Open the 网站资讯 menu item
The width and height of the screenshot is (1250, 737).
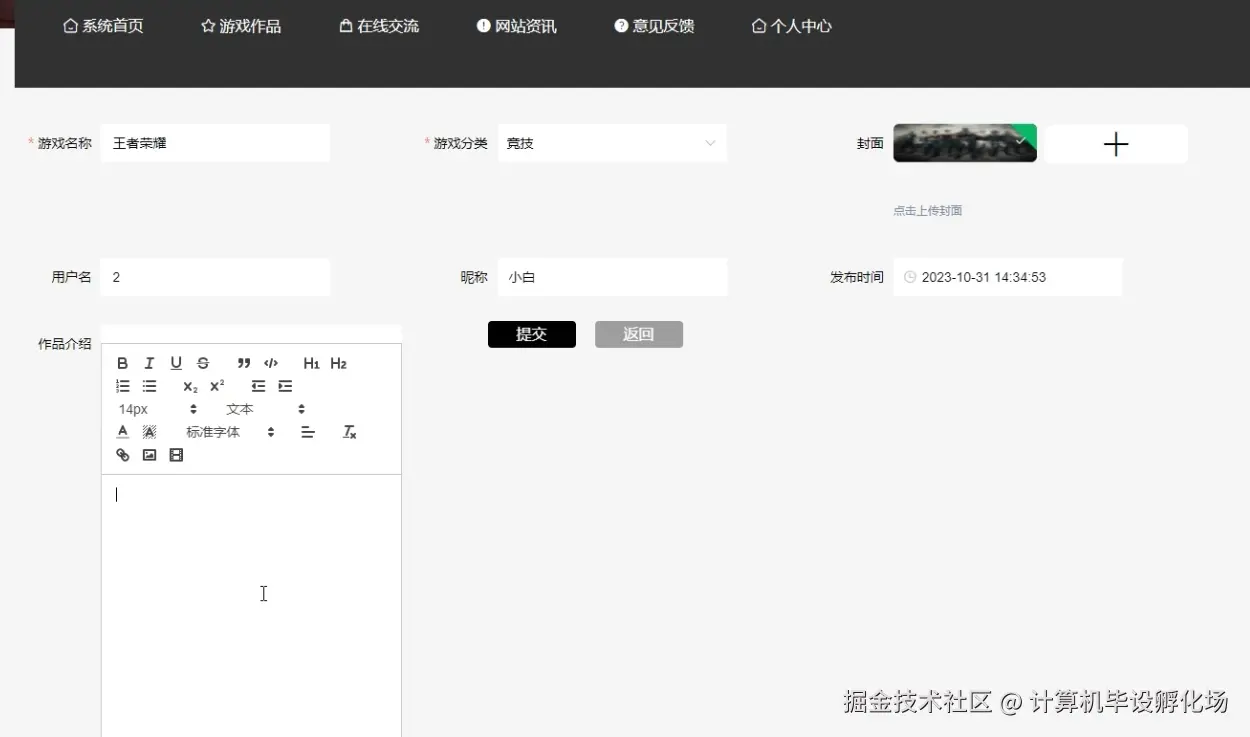[x=516, y=25]
